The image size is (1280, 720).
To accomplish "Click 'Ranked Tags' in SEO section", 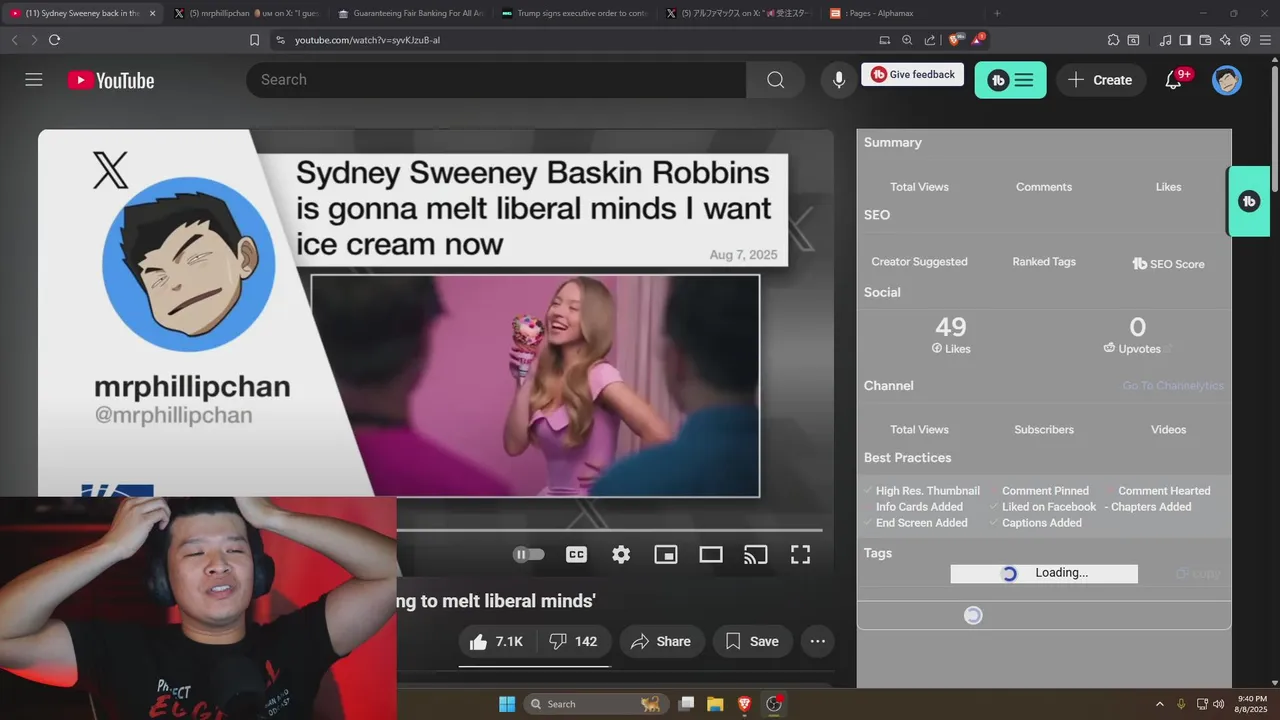I will pyautogui.click(x=1044, y=262).
